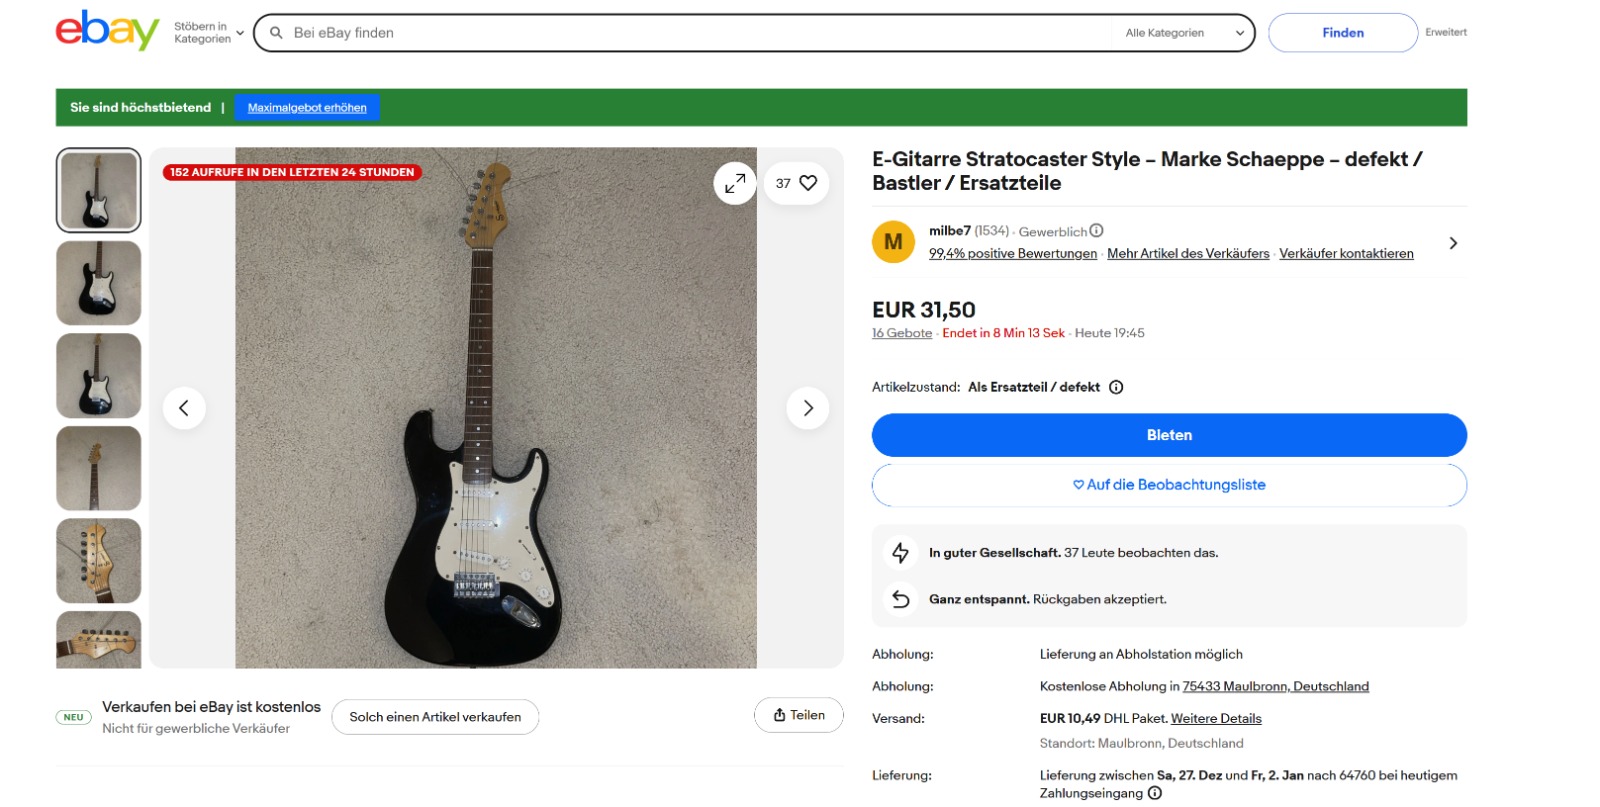Show the next gallery image
Viewport: 1600px width, 807px height.
(808, 408)
